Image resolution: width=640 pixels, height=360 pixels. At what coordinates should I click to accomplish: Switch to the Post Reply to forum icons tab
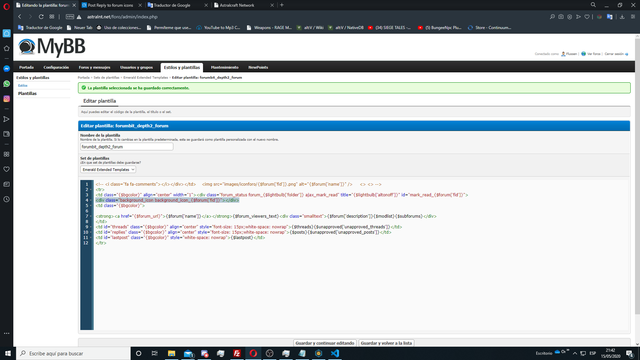click(111, 5)
